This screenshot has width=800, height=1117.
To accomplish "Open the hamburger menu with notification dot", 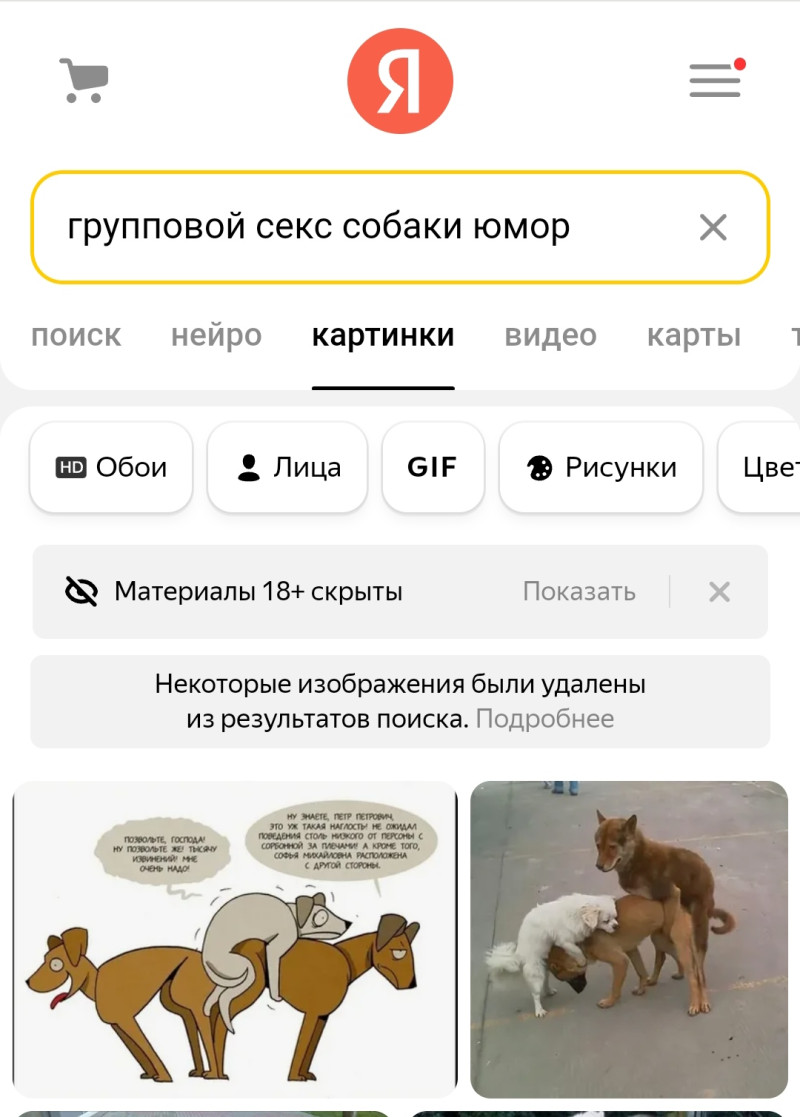I will point(717,78).
